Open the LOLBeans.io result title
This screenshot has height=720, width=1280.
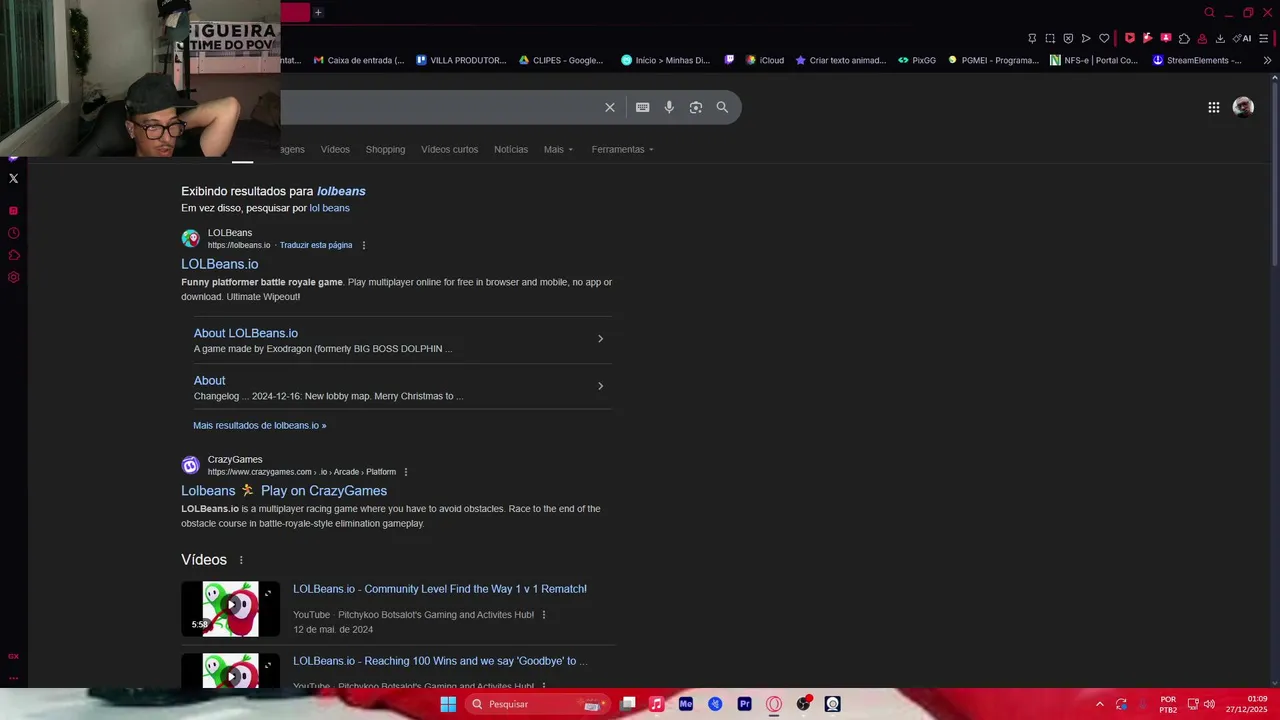[219, 264]
